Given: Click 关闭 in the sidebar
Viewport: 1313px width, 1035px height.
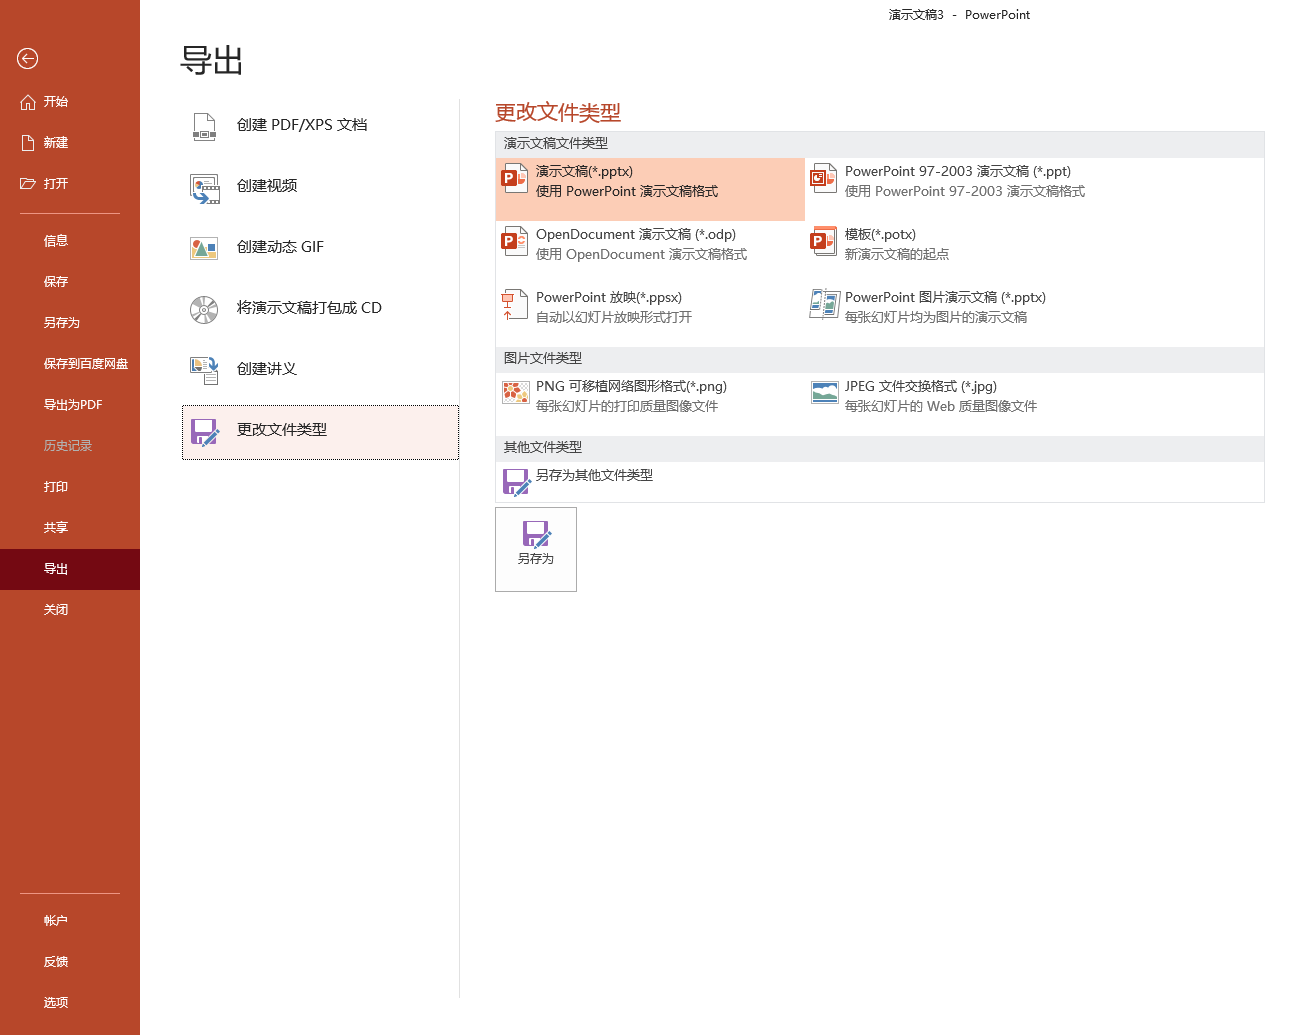Looking at the screenshot, I should (x=70, y=610).
